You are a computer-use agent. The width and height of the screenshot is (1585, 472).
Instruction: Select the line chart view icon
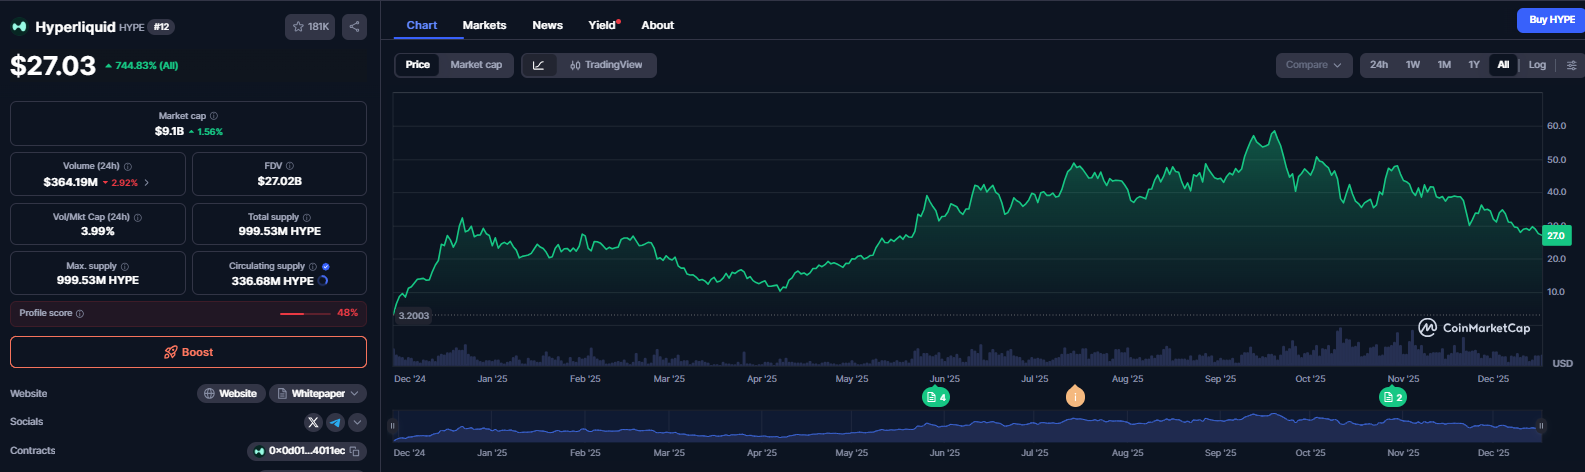coord(538,65)
